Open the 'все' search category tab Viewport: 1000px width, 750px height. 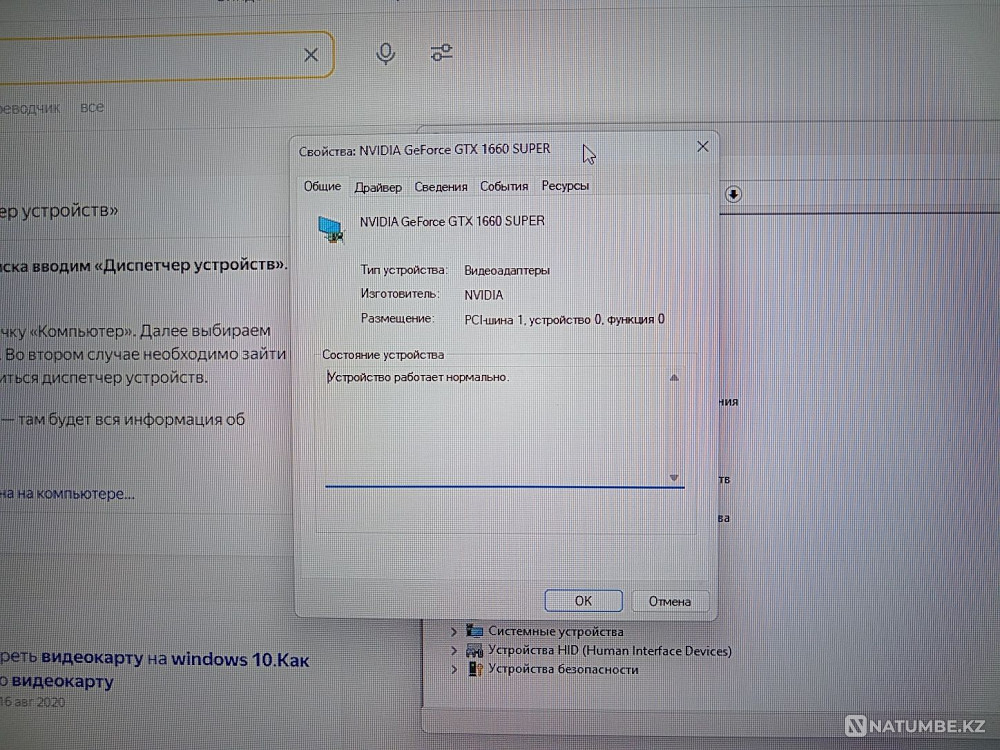point(92,107)
